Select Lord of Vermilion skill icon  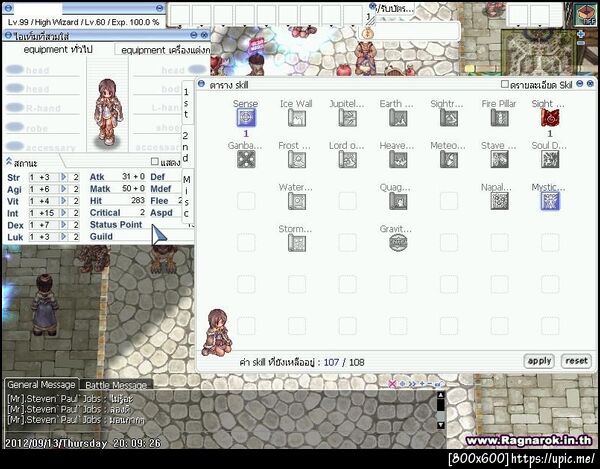point(347,159)
